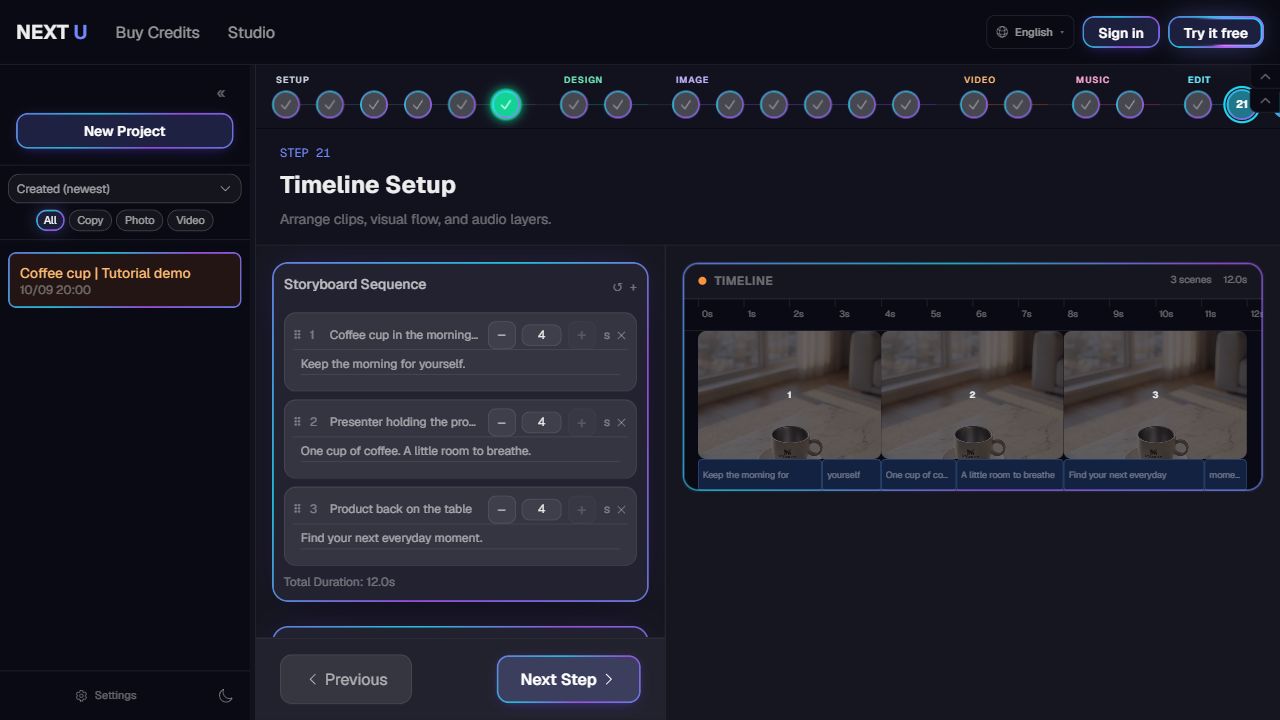Image resolution: width=1280 pixels, height=720 pixels.
Task: Click the upper chevron arrow beside the stepper
Action: click(1265, 77)
